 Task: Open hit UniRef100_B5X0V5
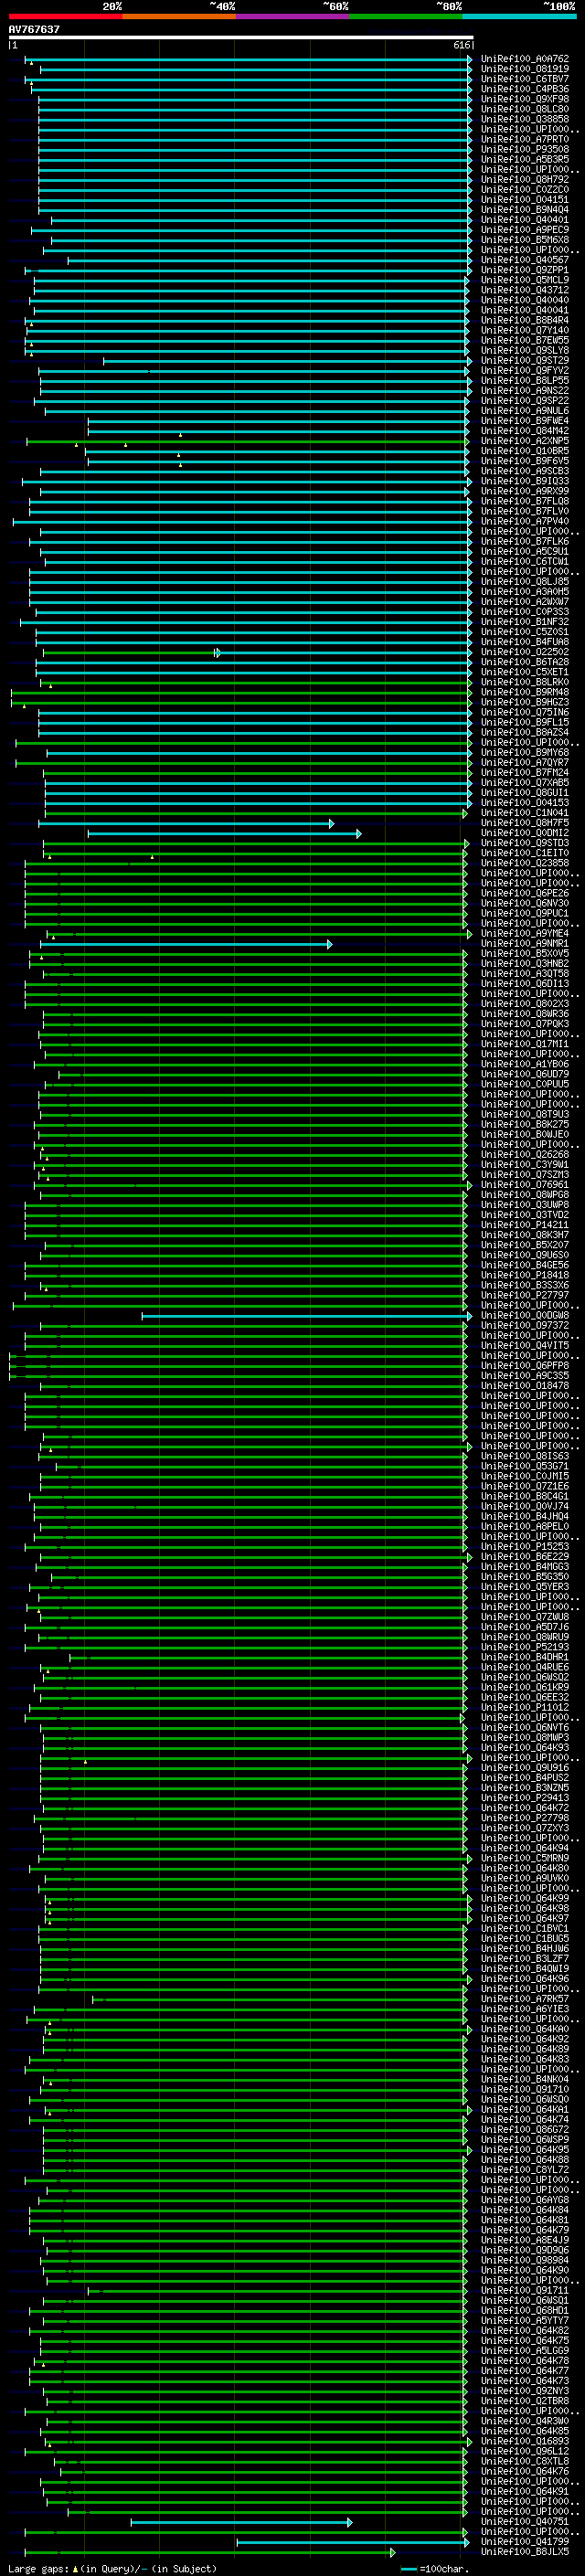click(525, 953)
